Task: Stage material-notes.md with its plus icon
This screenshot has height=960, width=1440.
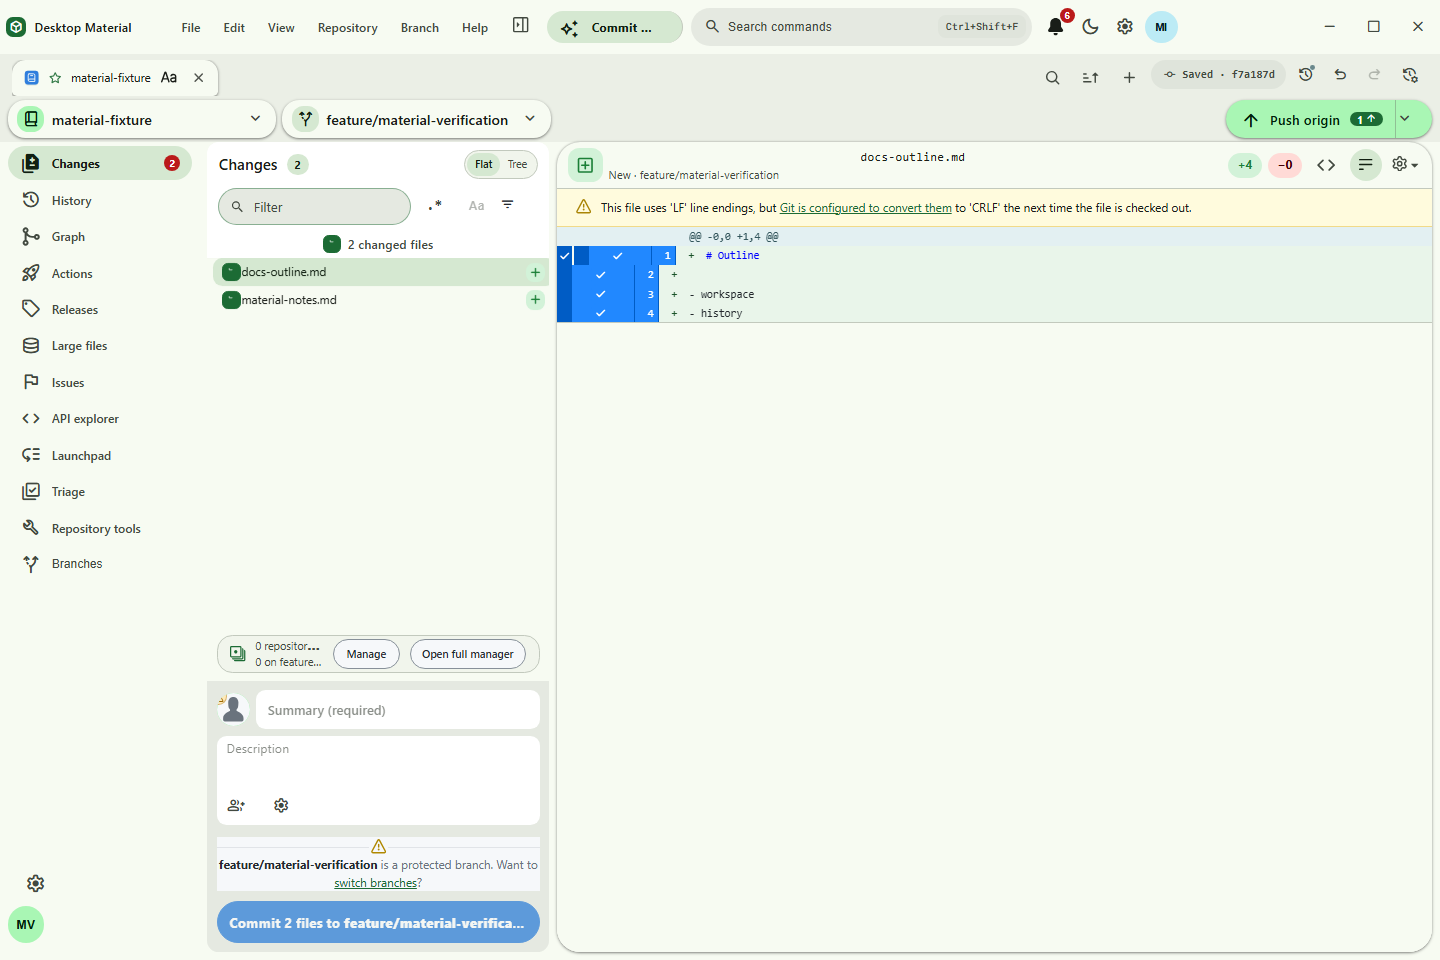Action: tap(535, 299)
